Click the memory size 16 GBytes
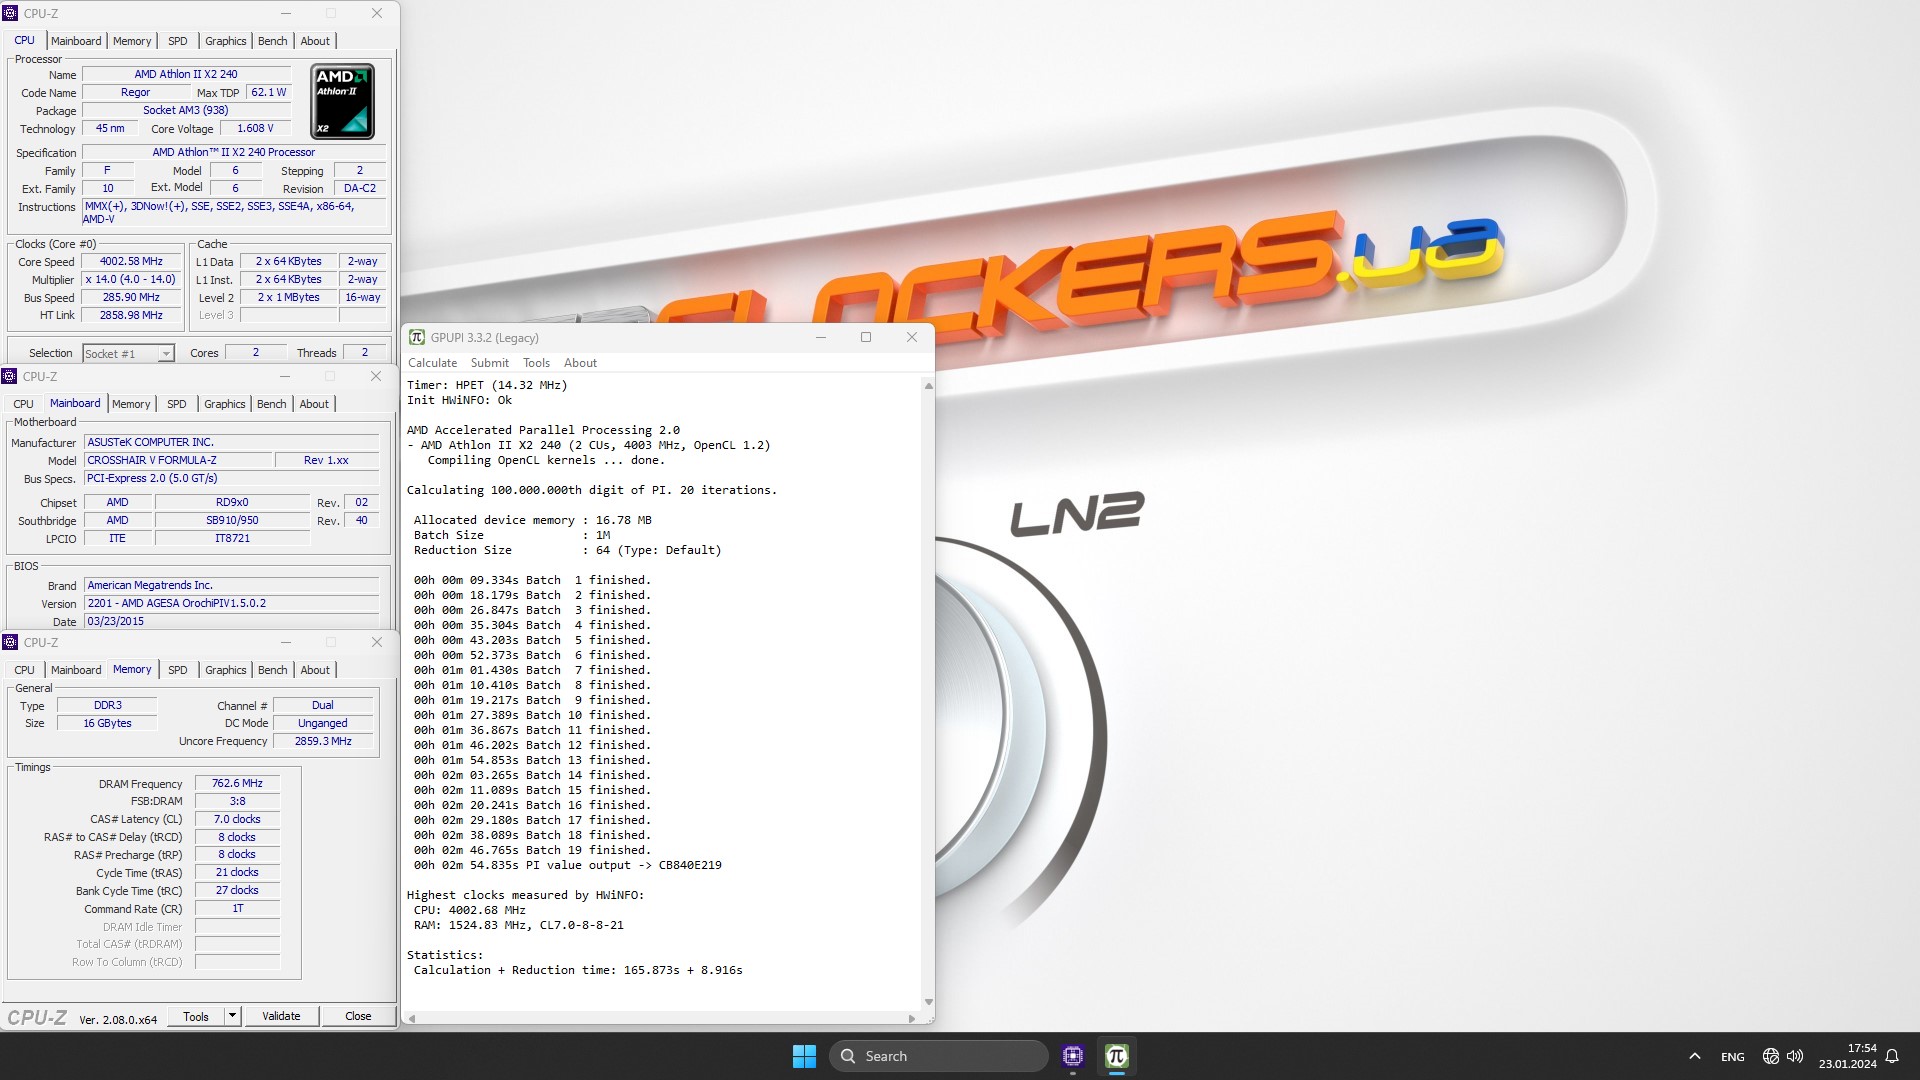The height and width of the screenshot is (1080, 1920). point(107,723)
